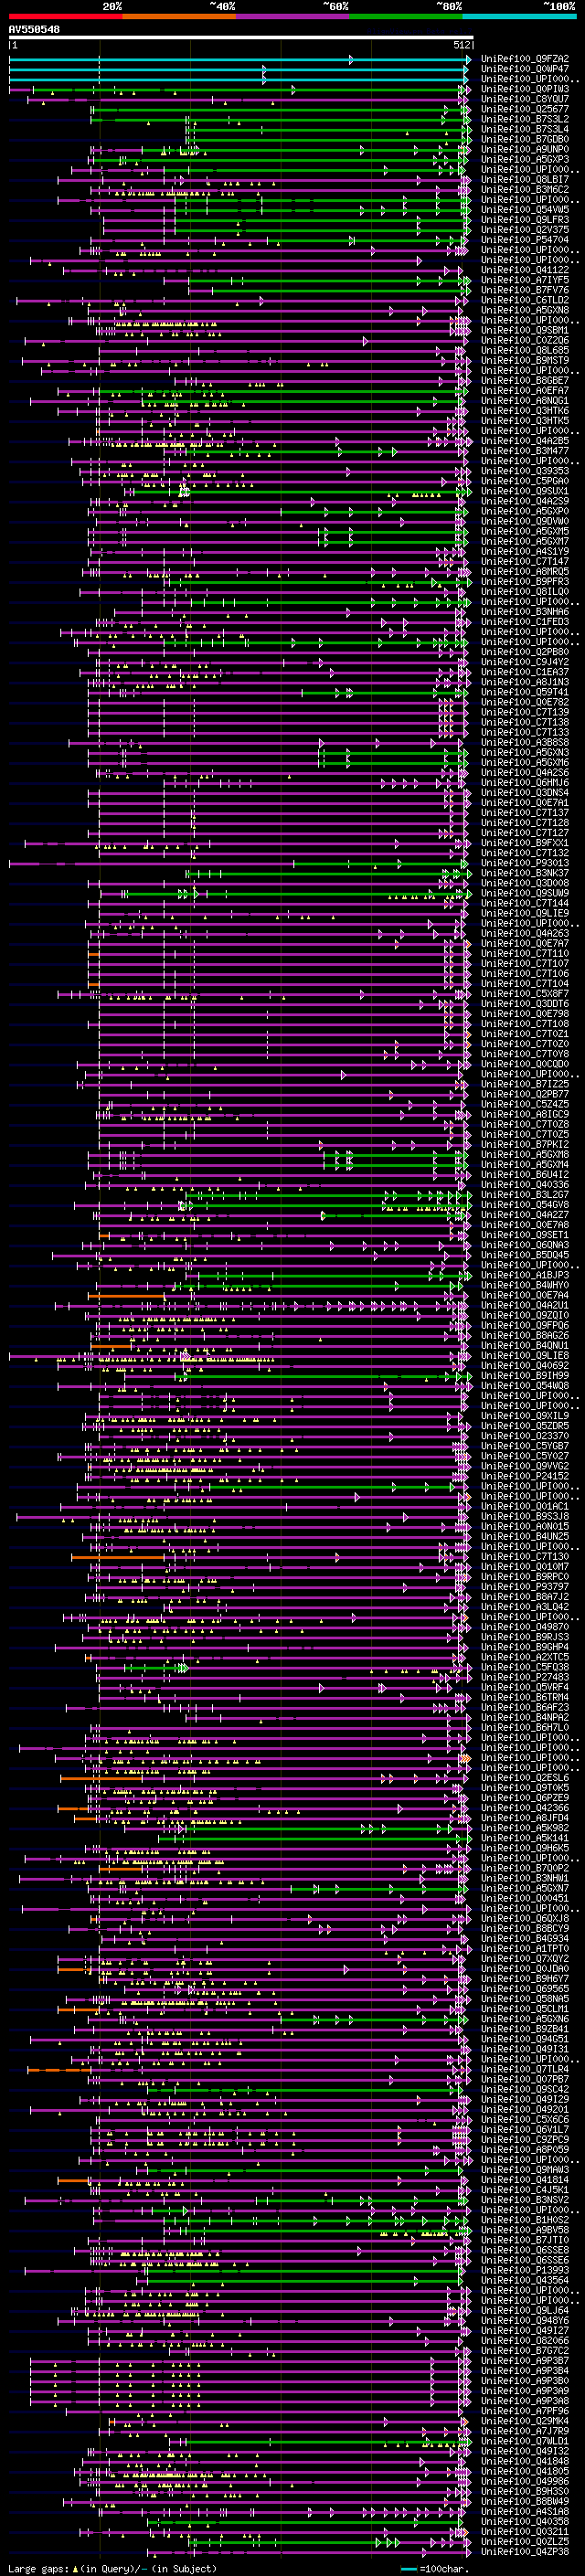Select the UniRef100_A4S1Y9 label
The width and height of the screenshot is (585, 2576).
[x=525, y=551]
